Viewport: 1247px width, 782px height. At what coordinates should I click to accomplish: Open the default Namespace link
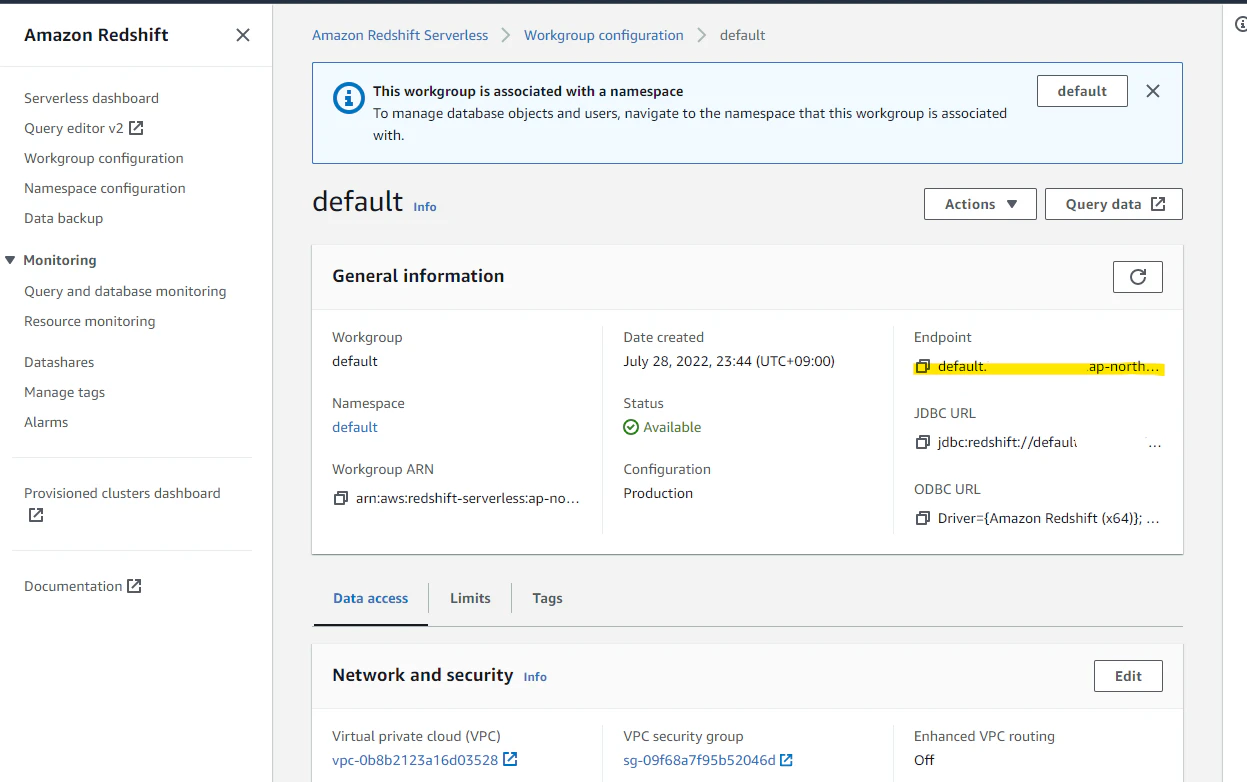click(x=355, y=427)
